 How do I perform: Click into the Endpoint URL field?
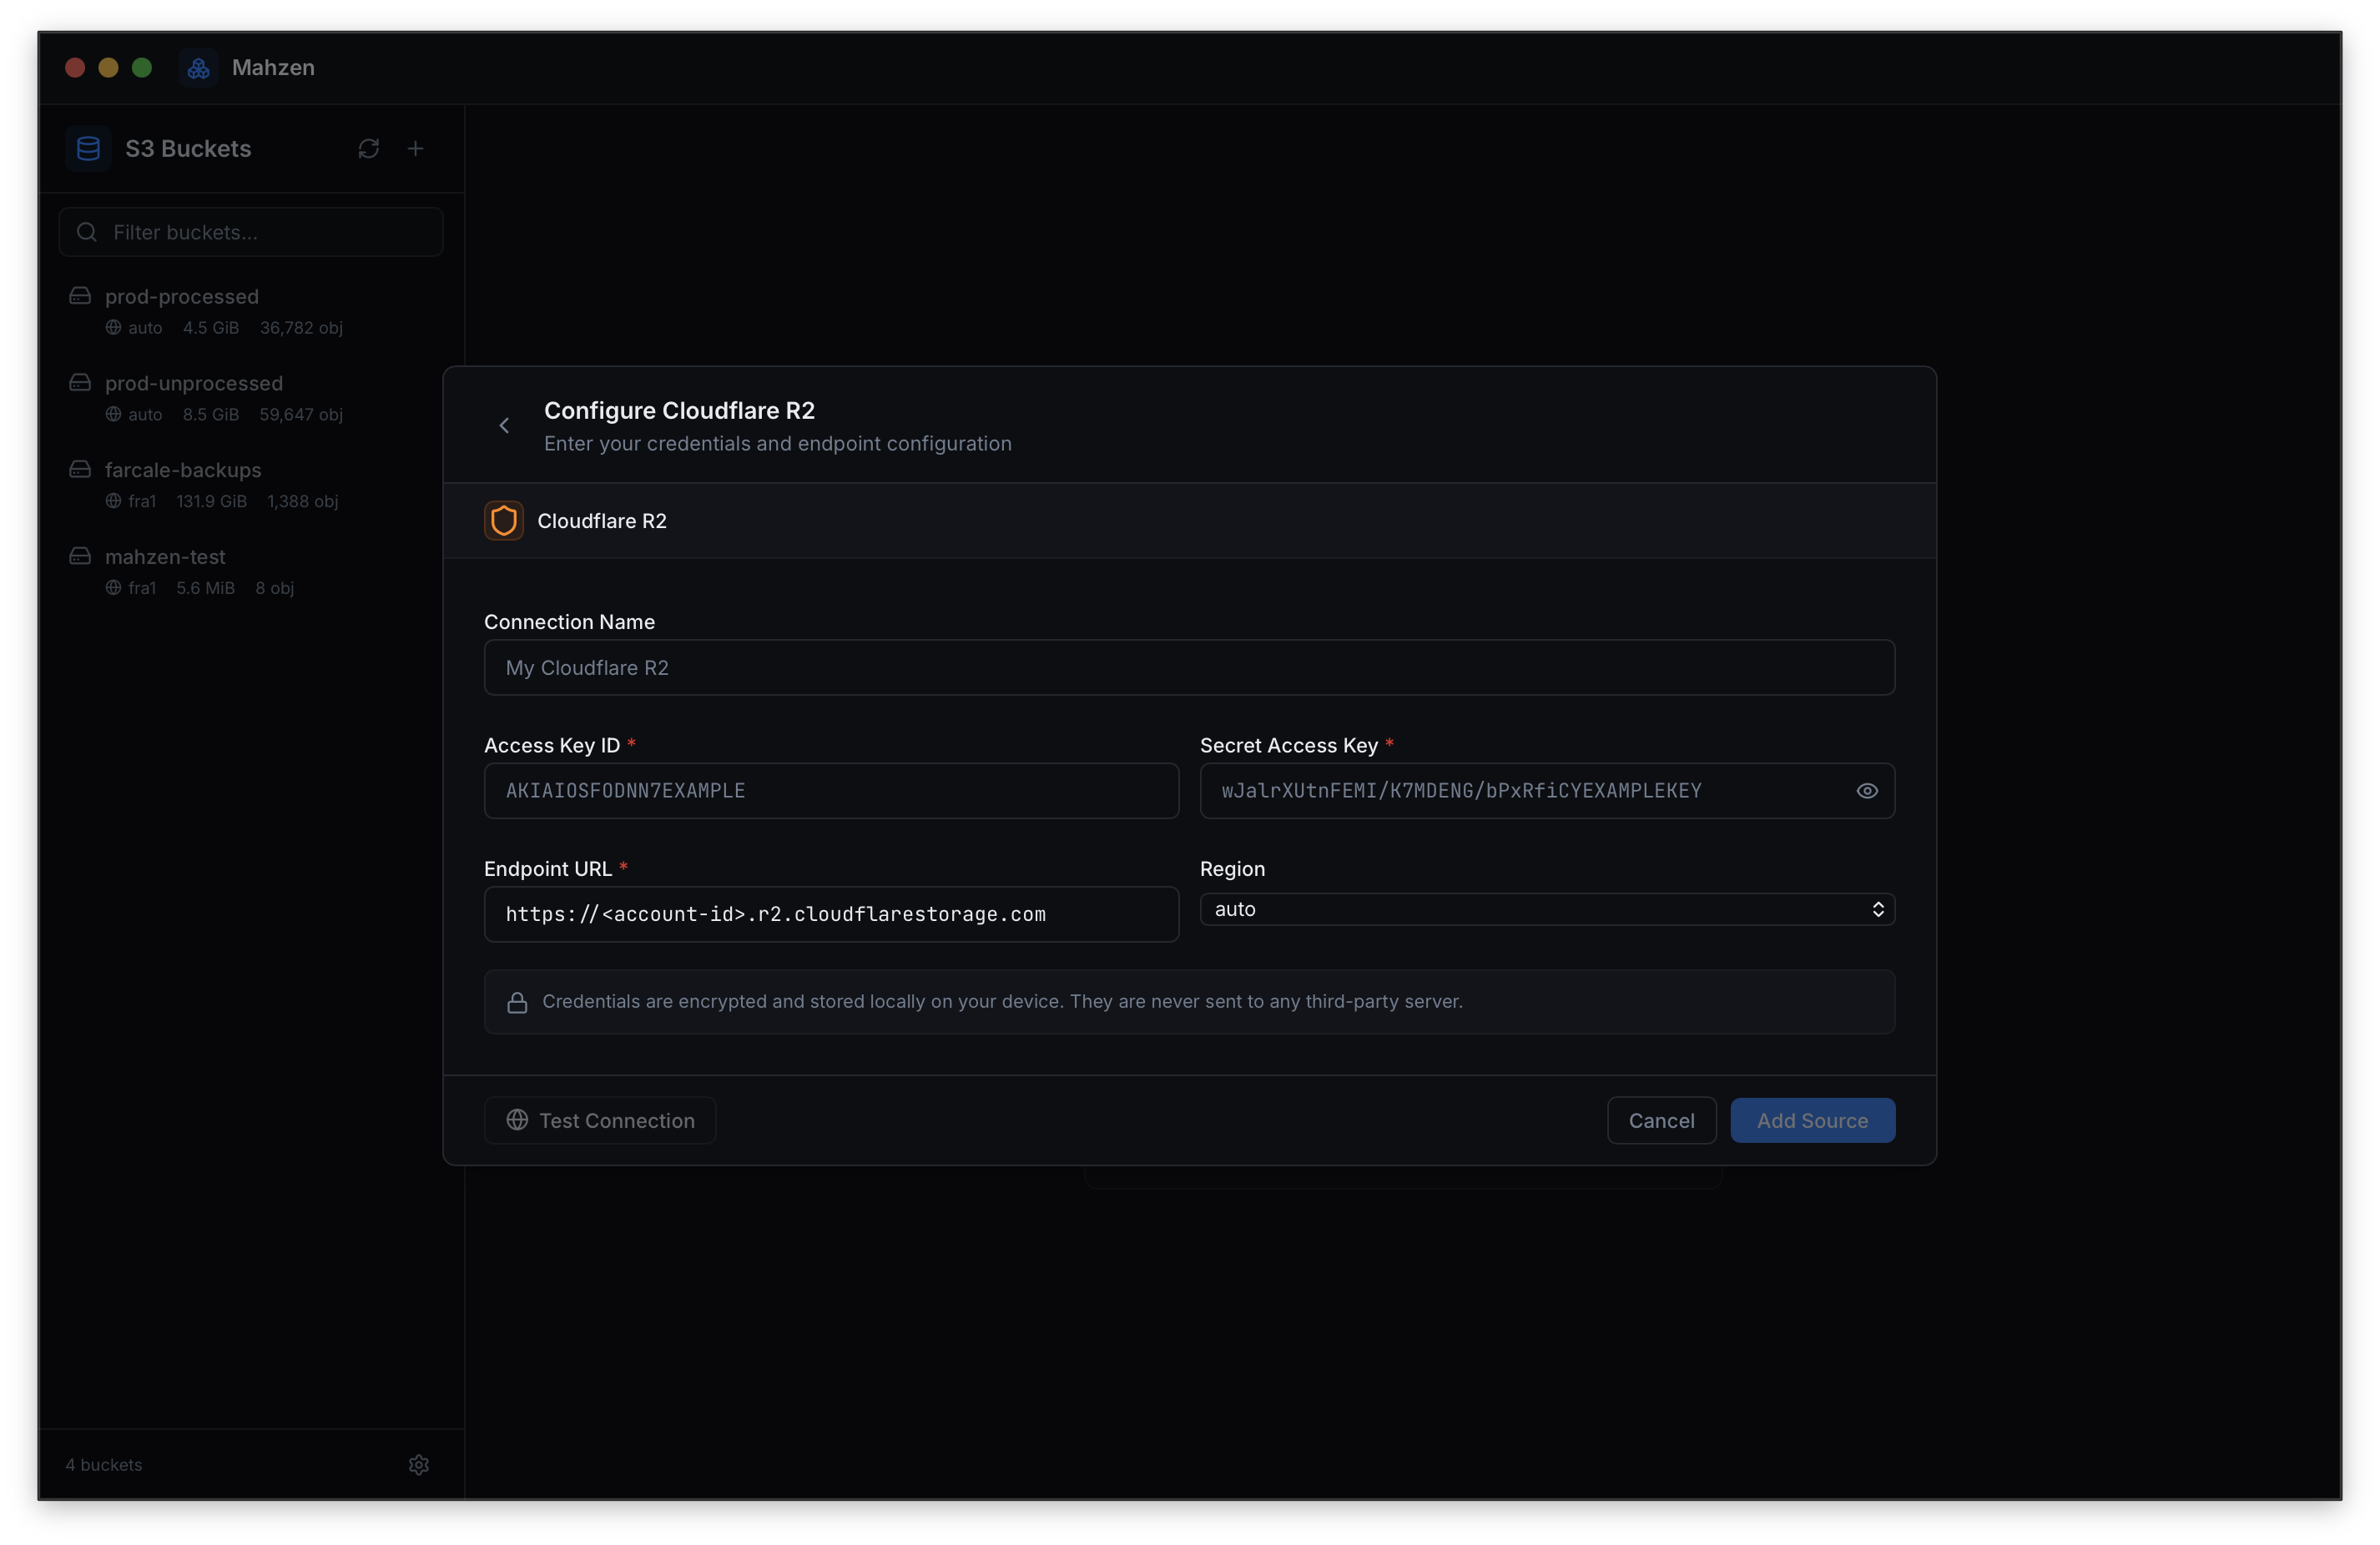pyautogui.click(x=830, y=914)
